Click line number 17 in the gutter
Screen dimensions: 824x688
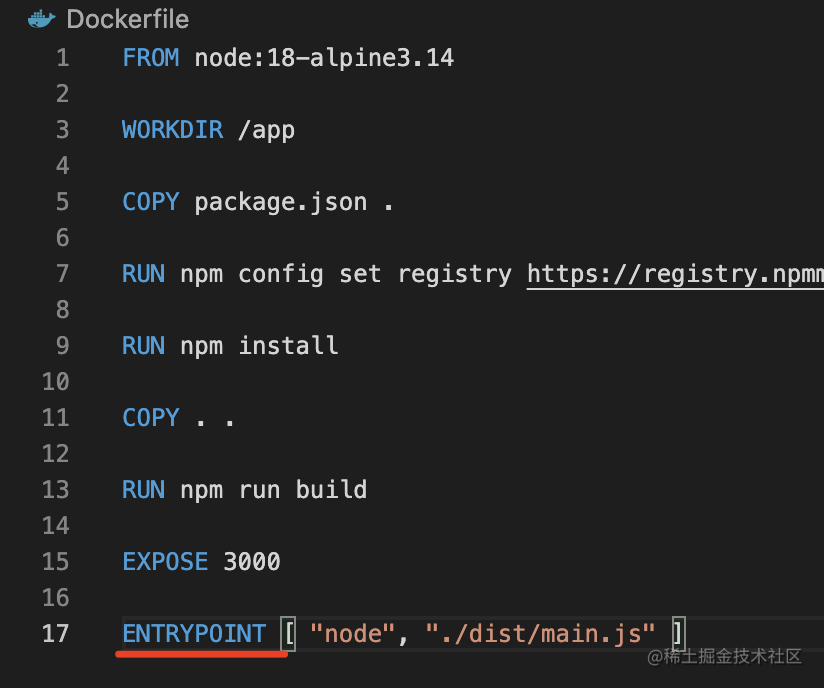coord(55,633)
